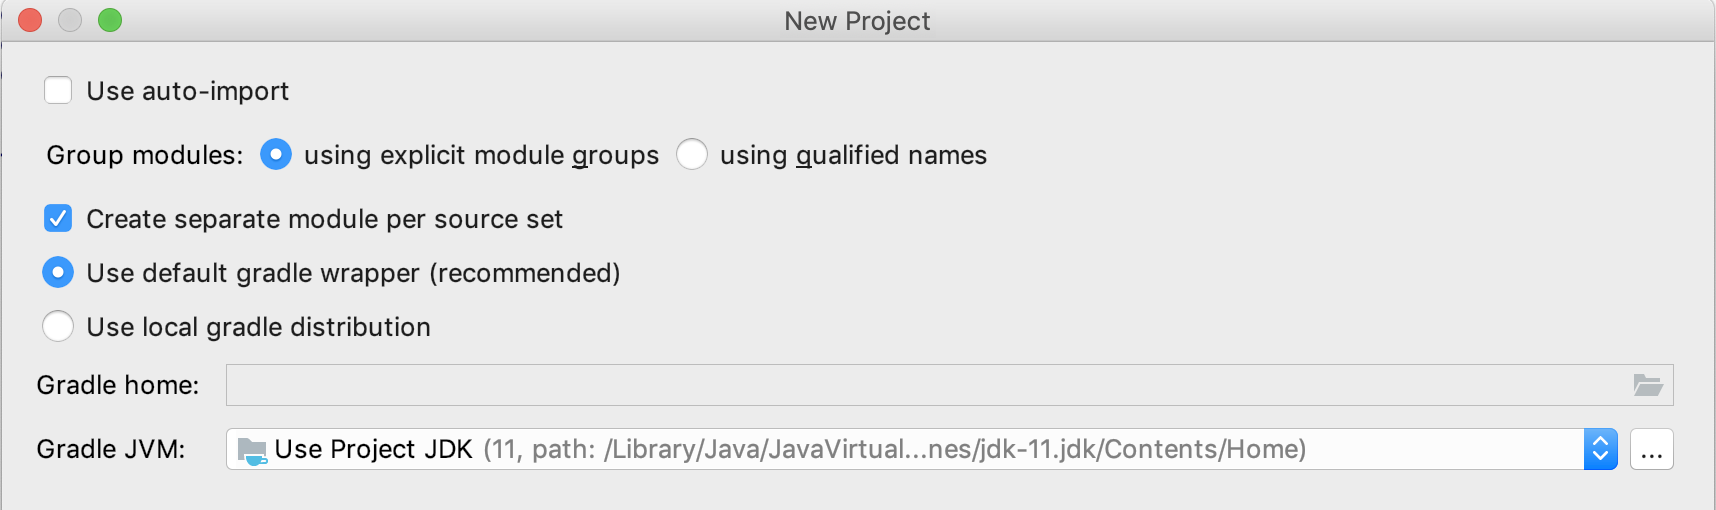Click the "Gradle home:" label

(118, 385)
